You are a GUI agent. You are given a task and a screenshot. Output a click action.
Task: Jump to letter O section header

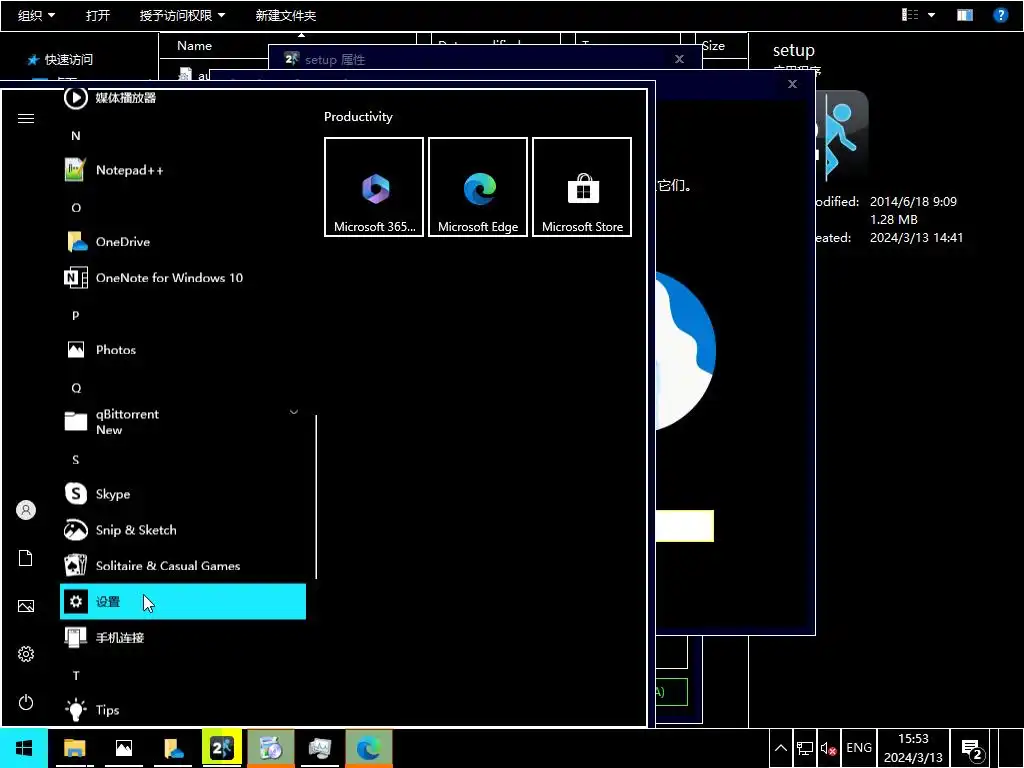click(76, 208)
